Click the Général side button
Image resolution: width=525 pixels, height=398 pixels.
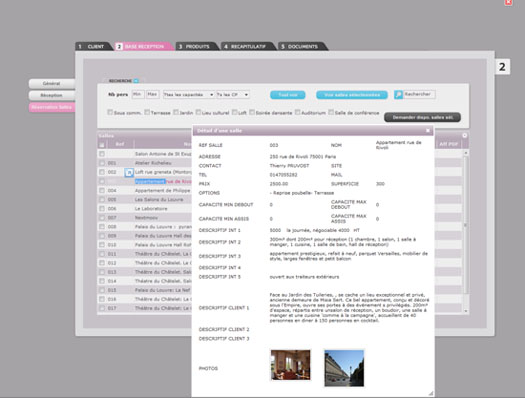tap(52, 83)
